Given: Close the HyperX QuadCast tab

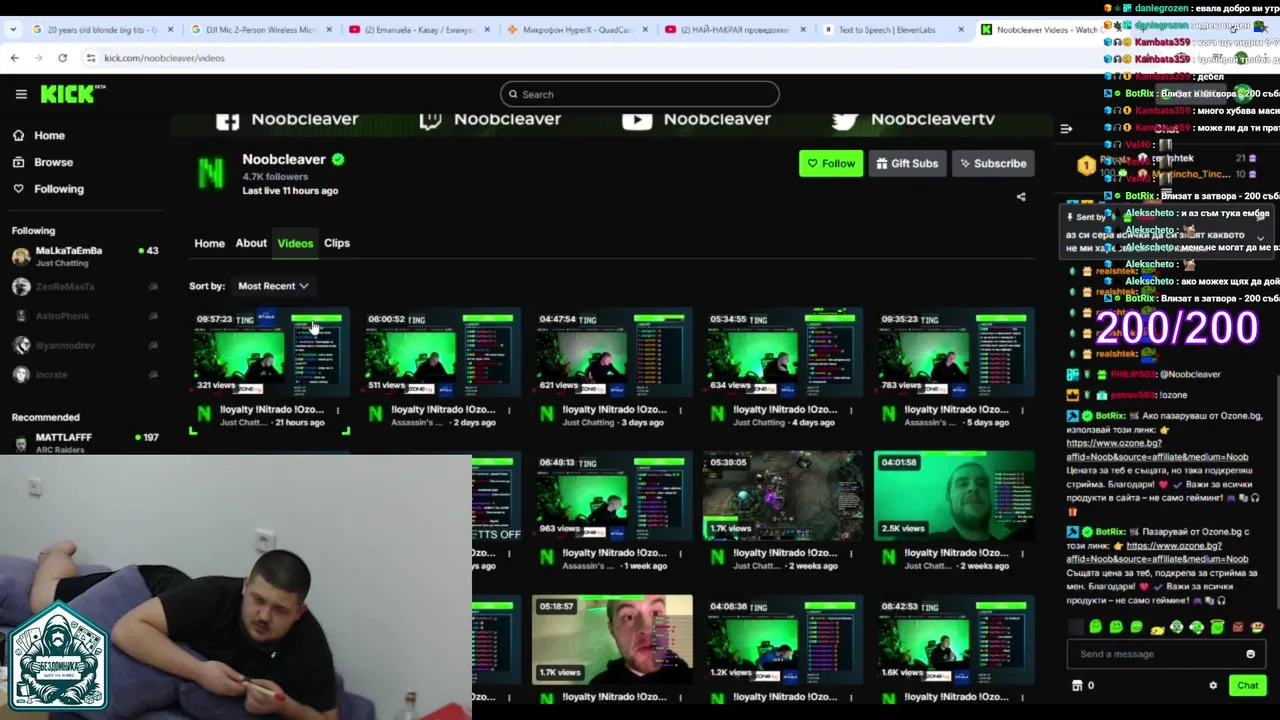Looking at the screenshot, I should pos(645,30).
